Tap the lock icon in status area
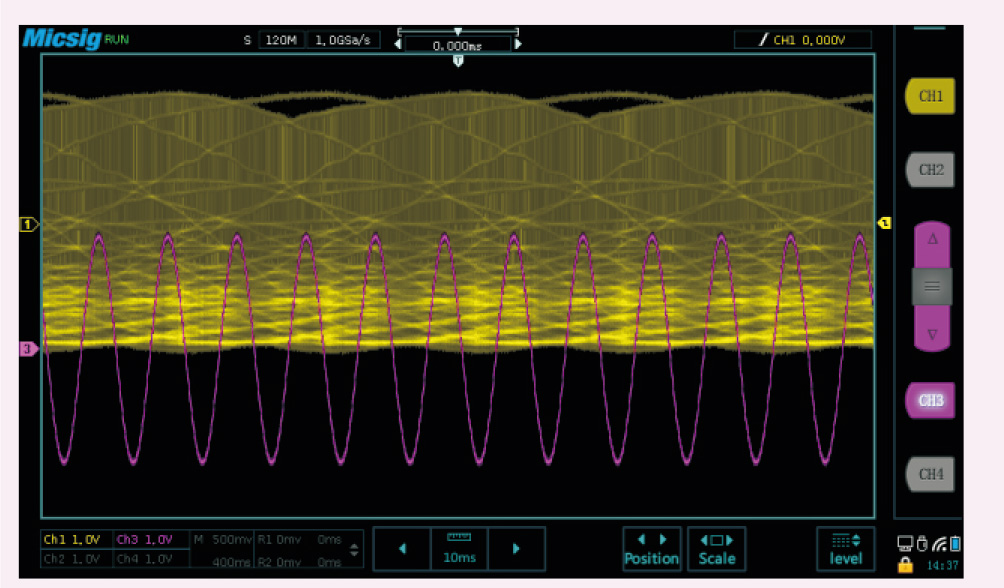 [x=905, y=565]
